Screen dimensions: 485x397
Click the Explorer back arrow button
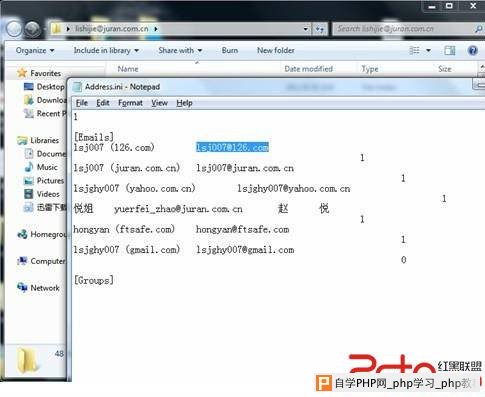[x=14, y=29]
